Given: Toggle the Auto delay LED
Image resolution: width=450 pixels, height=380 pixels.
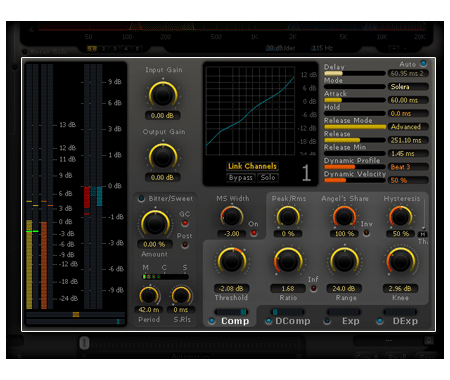Looking at the screenshot, I should (x=423, y=63).
